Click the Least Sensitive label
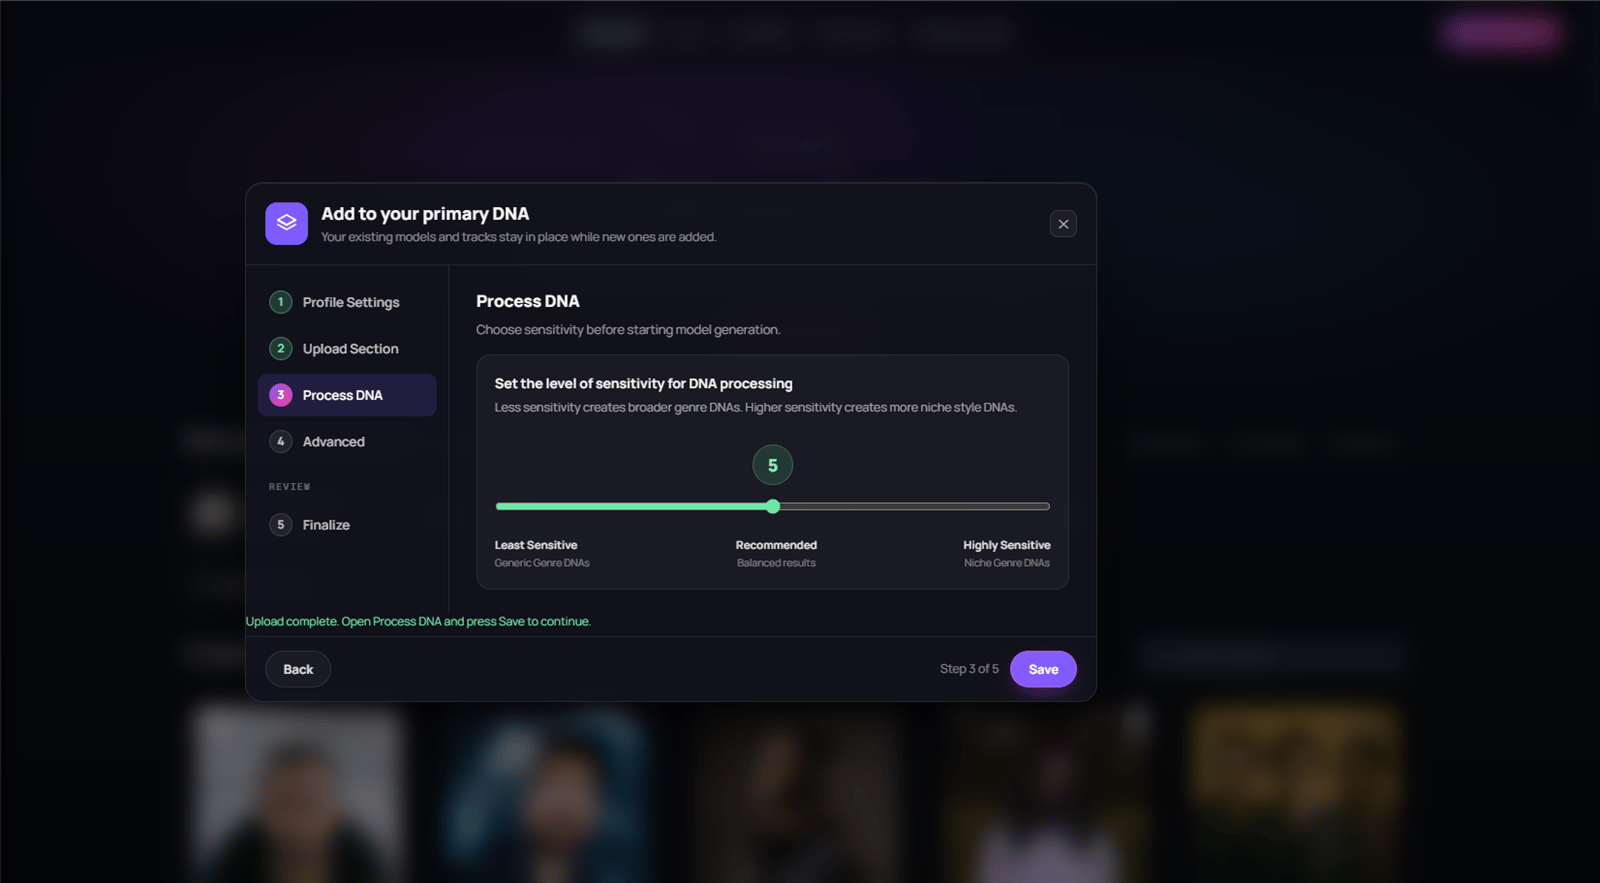 pyautogui.click(x=536, y=545)
